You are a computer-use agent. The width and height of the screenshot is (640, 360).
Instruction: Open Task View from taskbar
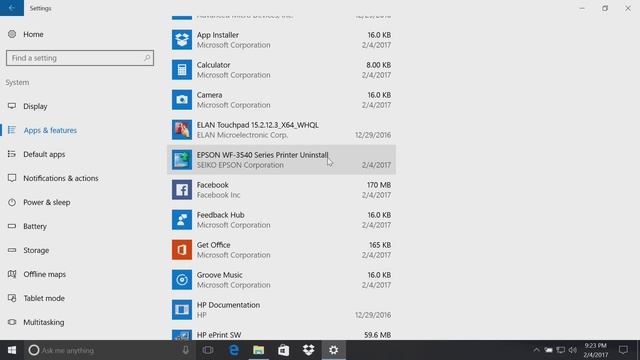pyautogui.click(x=208, y=350)
